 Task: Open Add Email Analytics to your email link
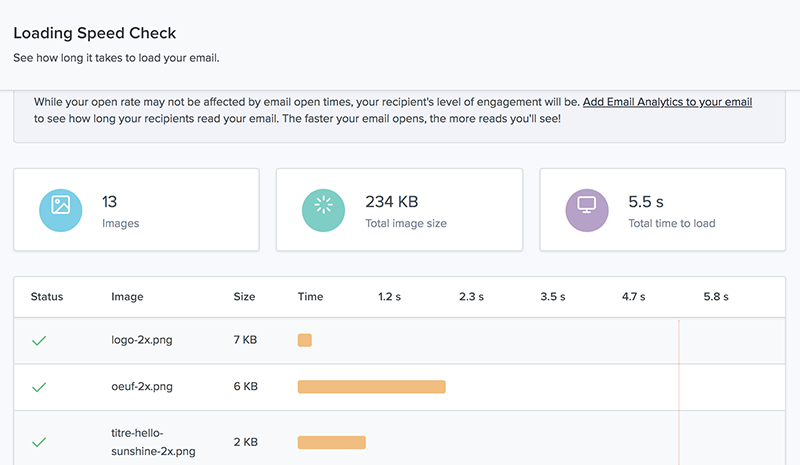(667, 102)
